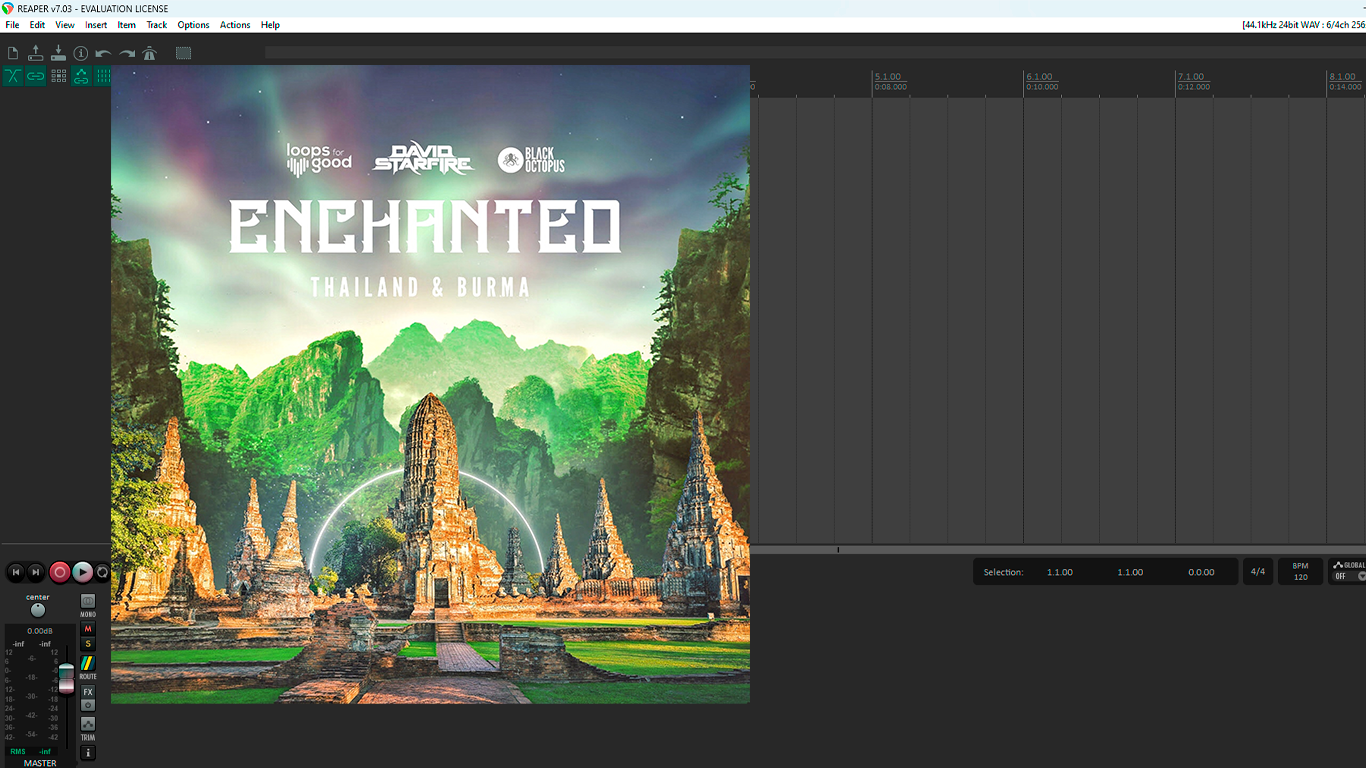The image size is (1366, 768).
Task: Click the Open project upload-arrow icon
Action: click(x=36, y=54)
